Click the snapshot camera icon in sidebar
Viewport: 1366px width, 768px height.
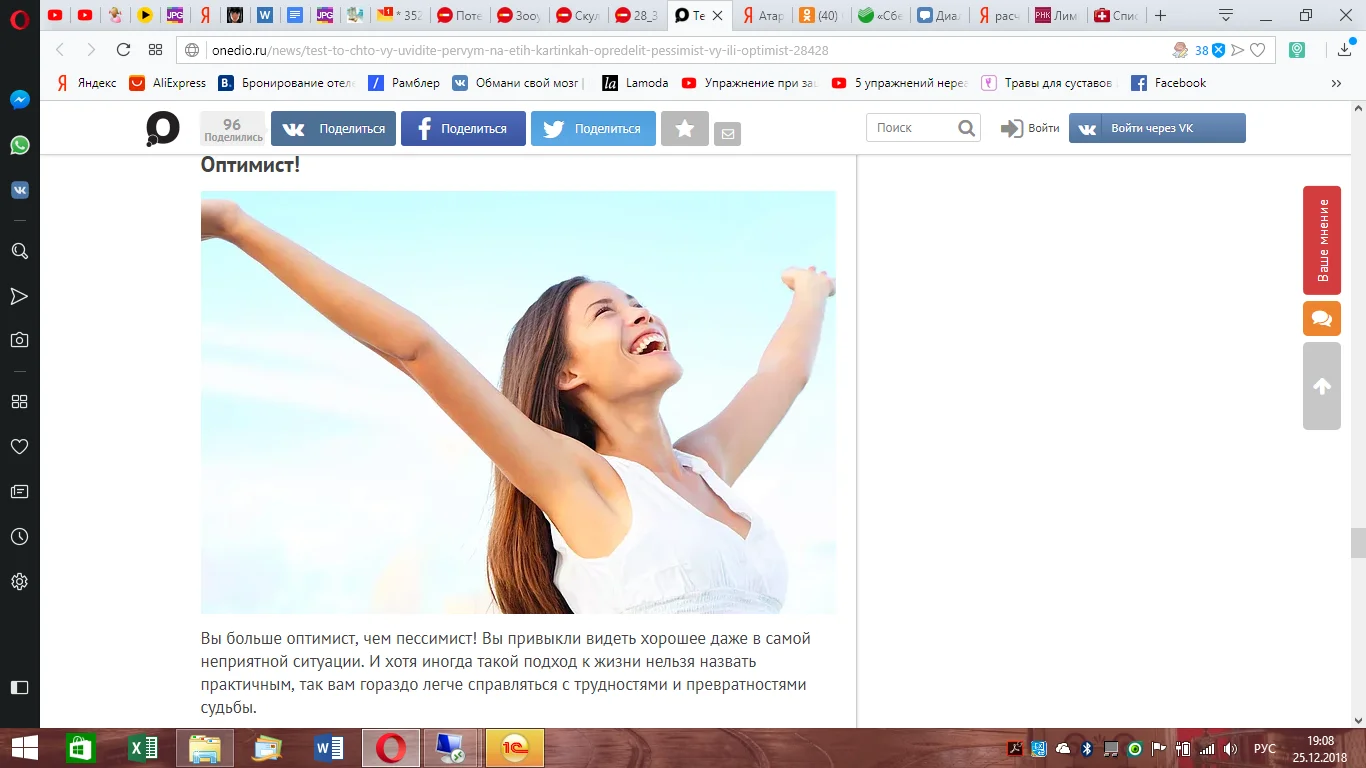point(19,340)
